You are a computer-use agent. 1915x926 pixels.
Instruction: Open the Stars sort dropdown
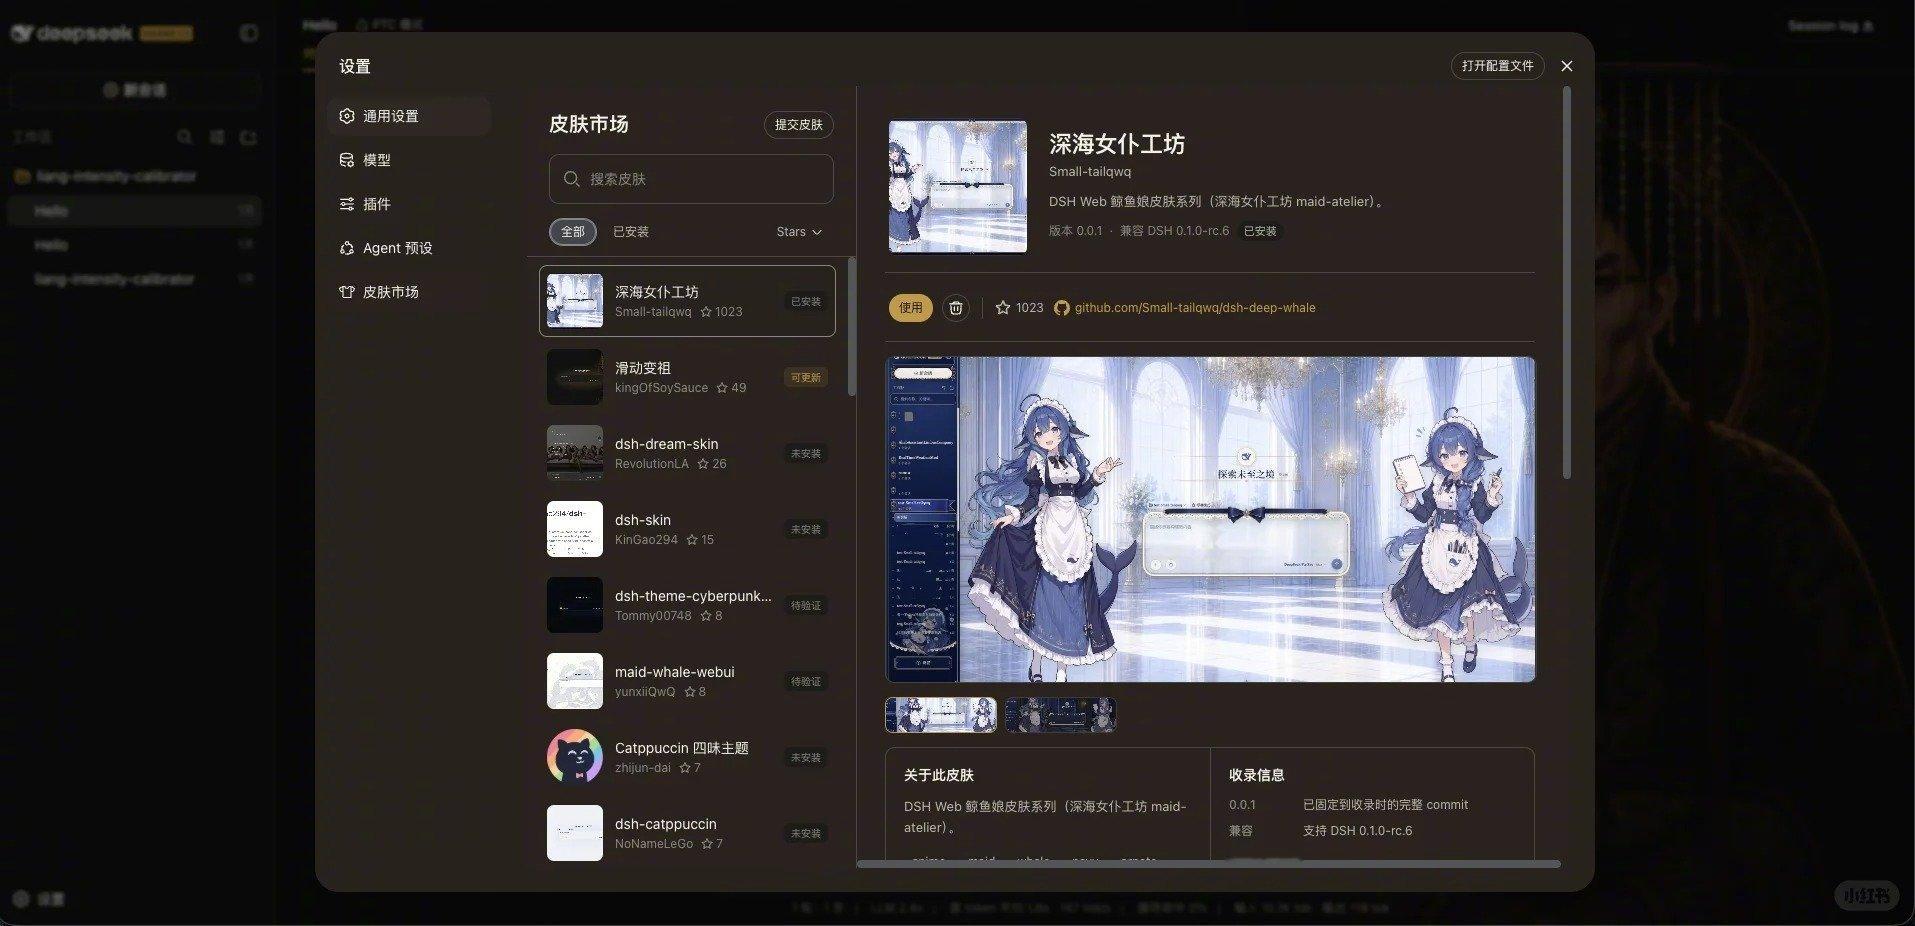point(799,232)
